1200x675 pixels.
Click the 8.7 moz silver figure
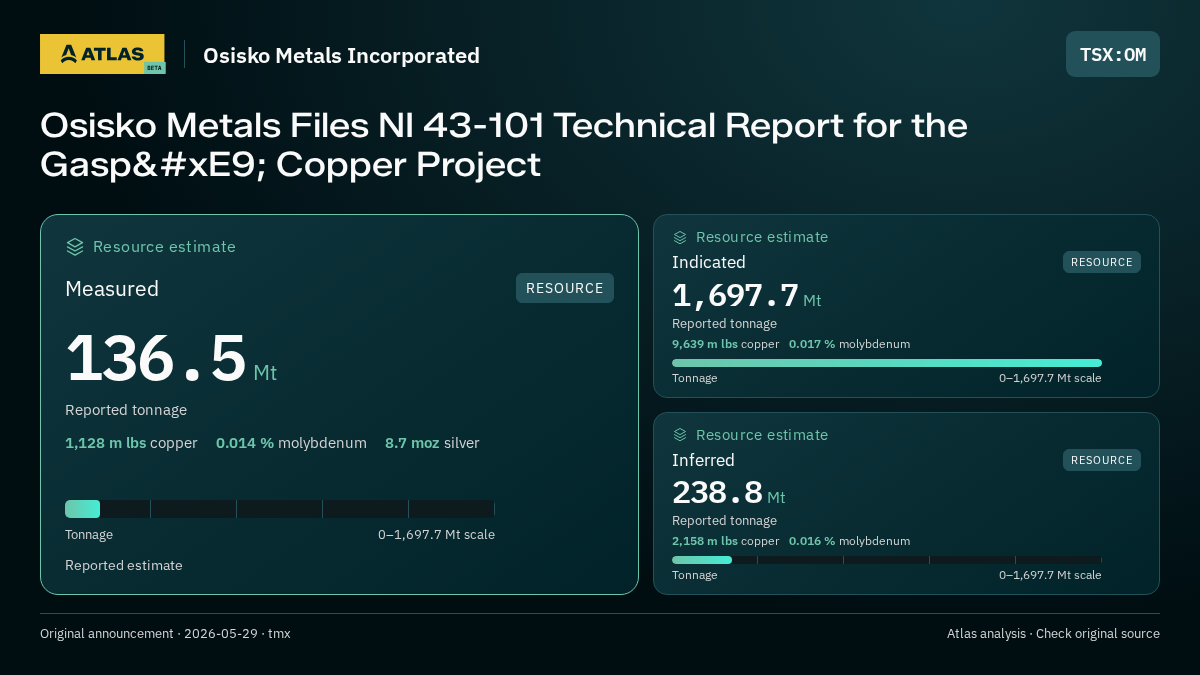click(x=432, y=443)
